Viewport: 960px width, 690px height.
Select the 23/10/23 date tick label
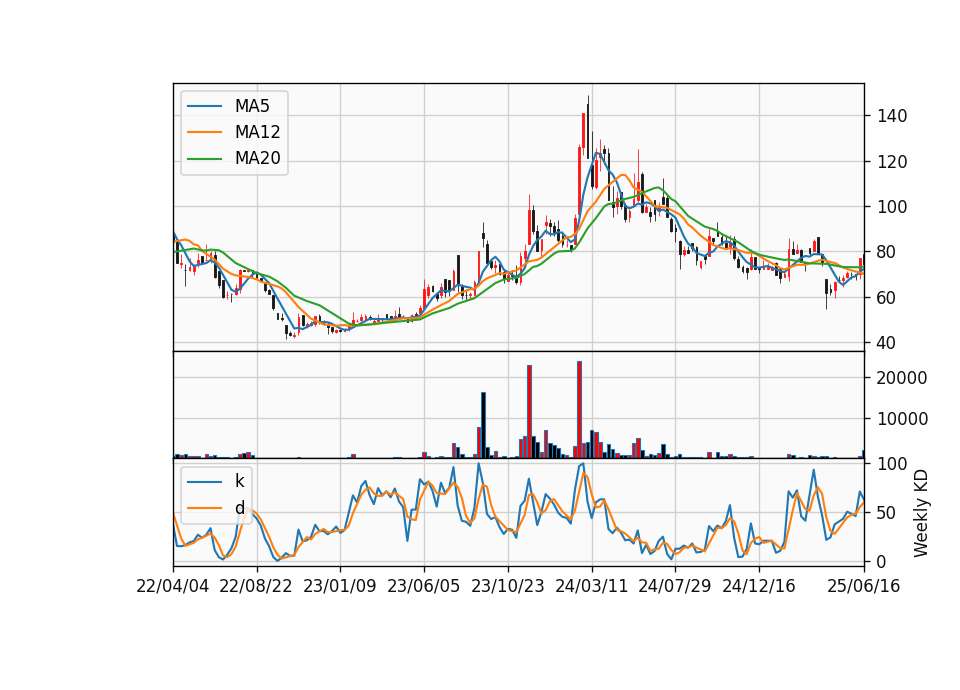pos(508,586)
